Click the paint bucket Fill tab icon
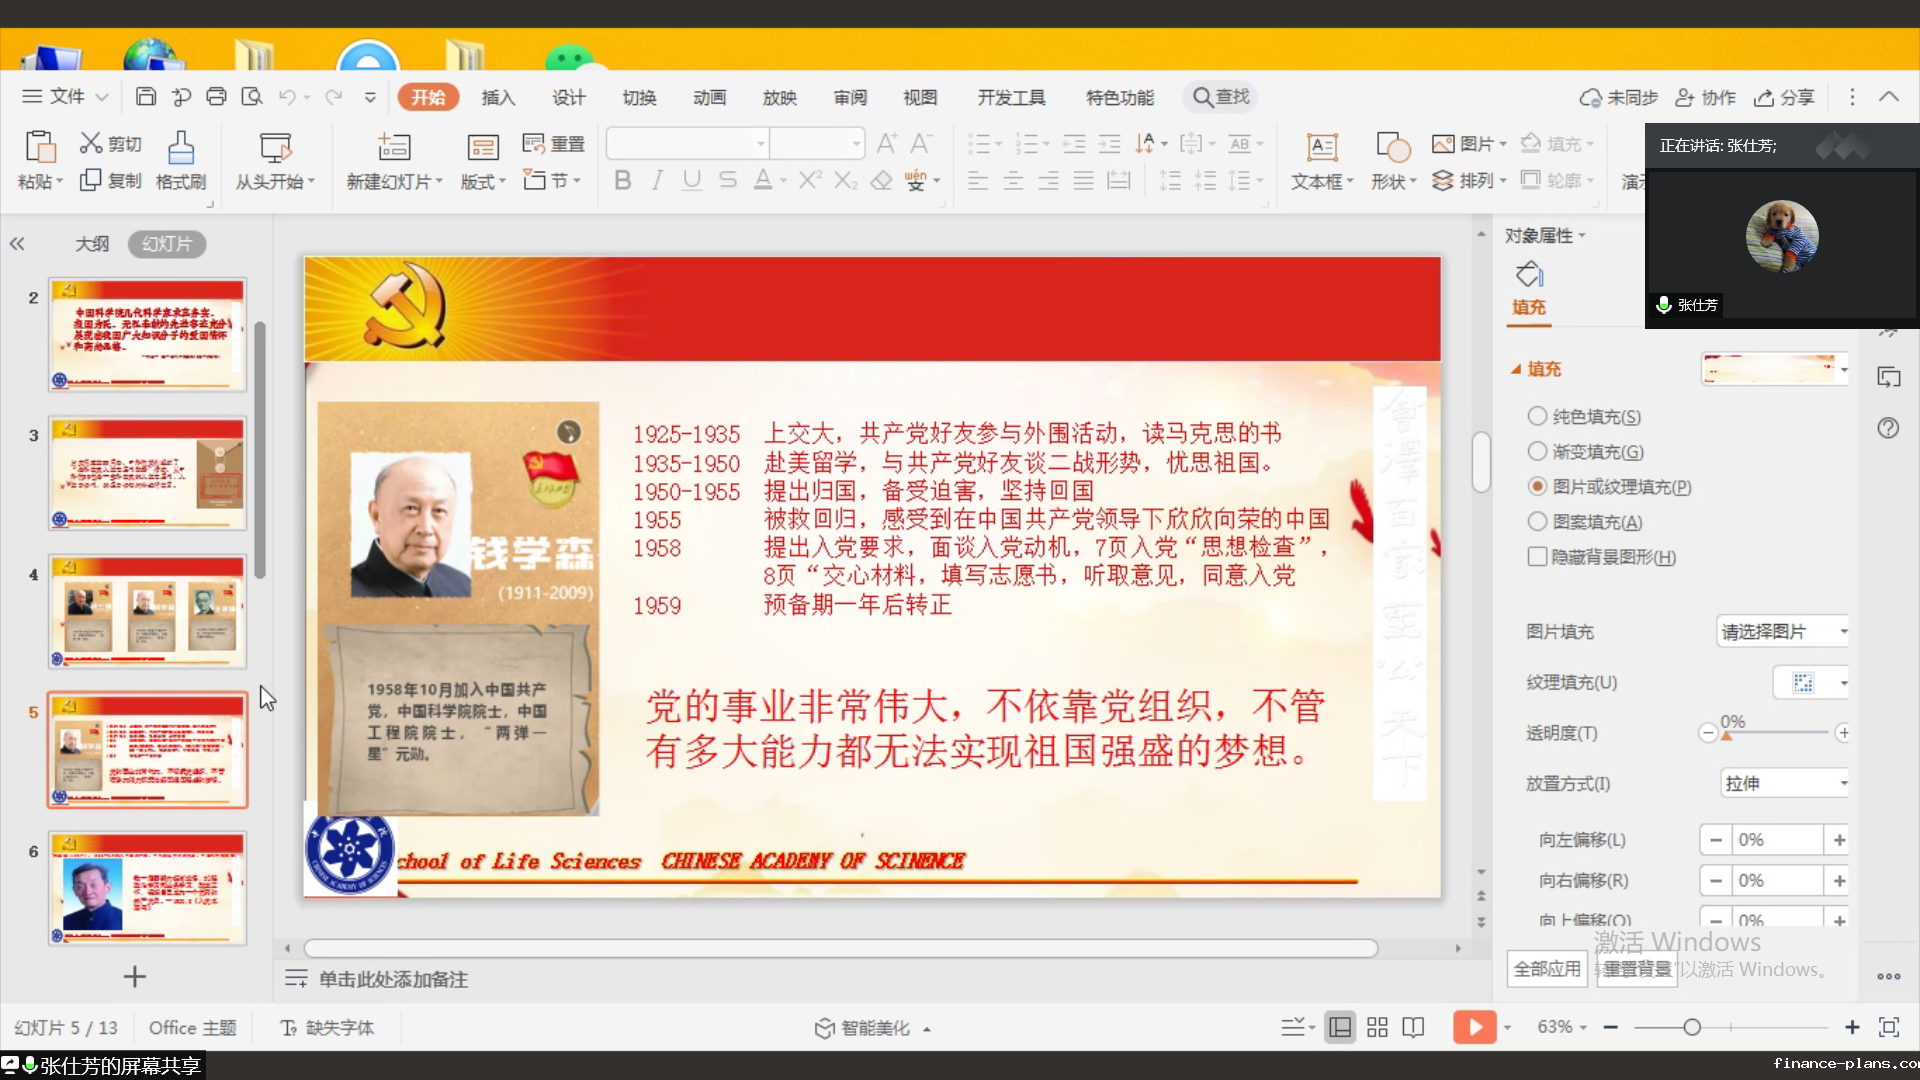The height and width of the screenshot is (1080, 1920). tap(1529, 274)
